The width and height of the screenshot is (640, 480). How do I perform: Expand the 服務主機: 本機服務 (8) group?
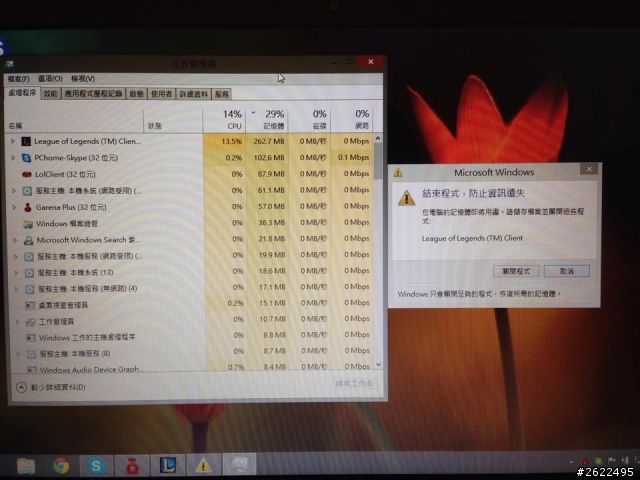coord(18,354)
